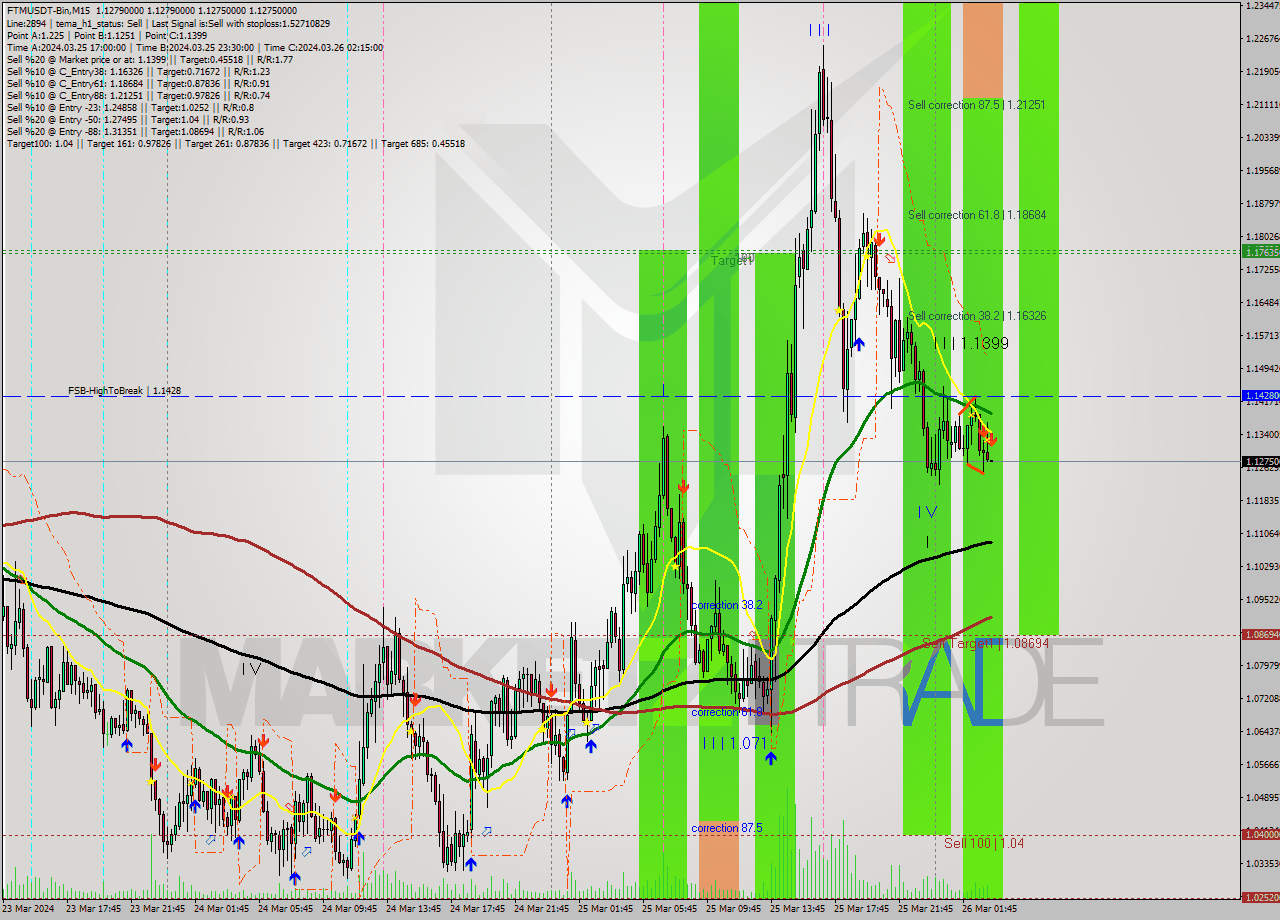
Task: Click the current price tag 1.12750 on axis
Action: click(x=1259, y=462)
